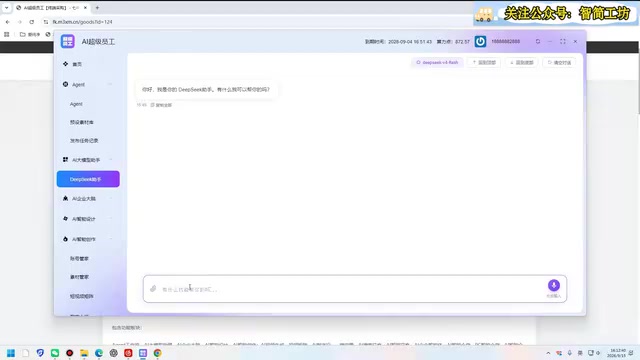Click 复制全部 under the greeting message
The height and width of the screenshot is (360, 640).
(161, 105)
